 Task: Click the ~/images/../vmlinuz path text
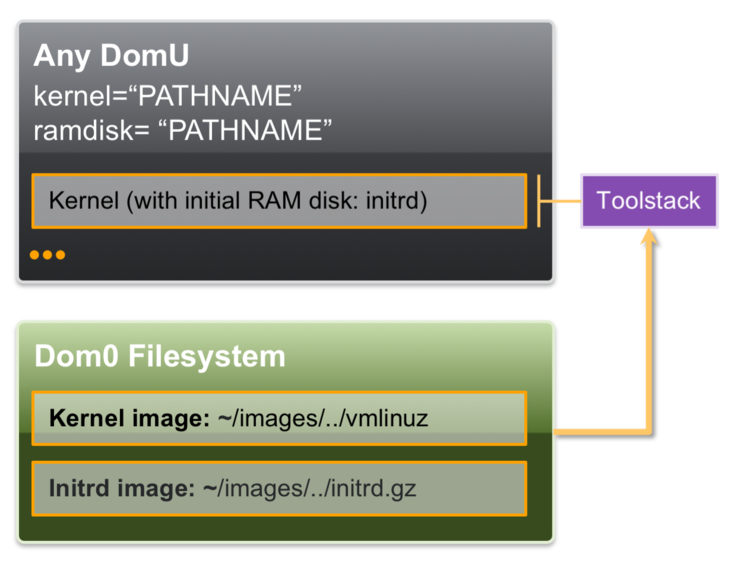coord(322,418)
